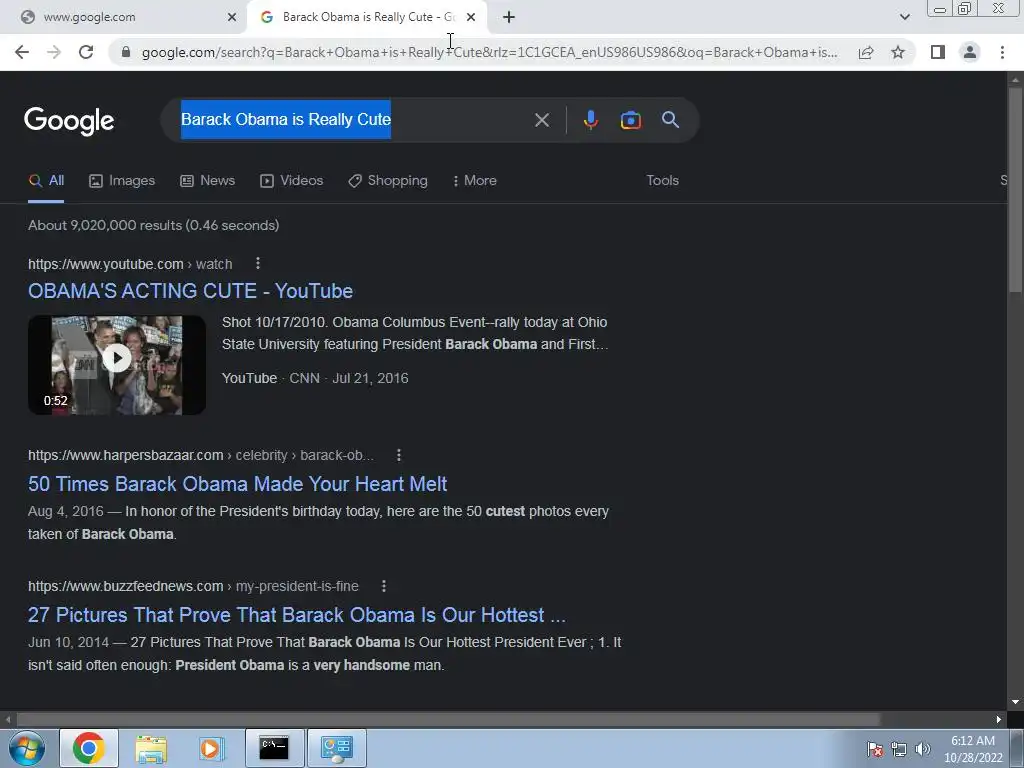Screen dimensions: 1024x768
Task: Open options for the harpersbazaar.com result
Action: [399, 455]
